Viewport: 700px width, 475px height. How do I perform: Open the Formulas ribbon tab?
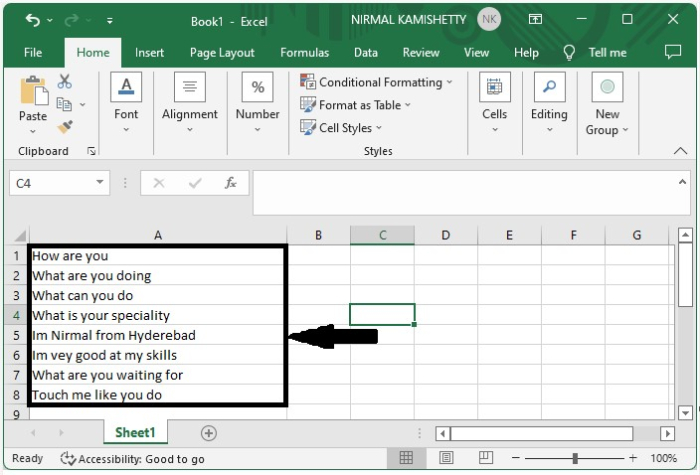point(304,53)
